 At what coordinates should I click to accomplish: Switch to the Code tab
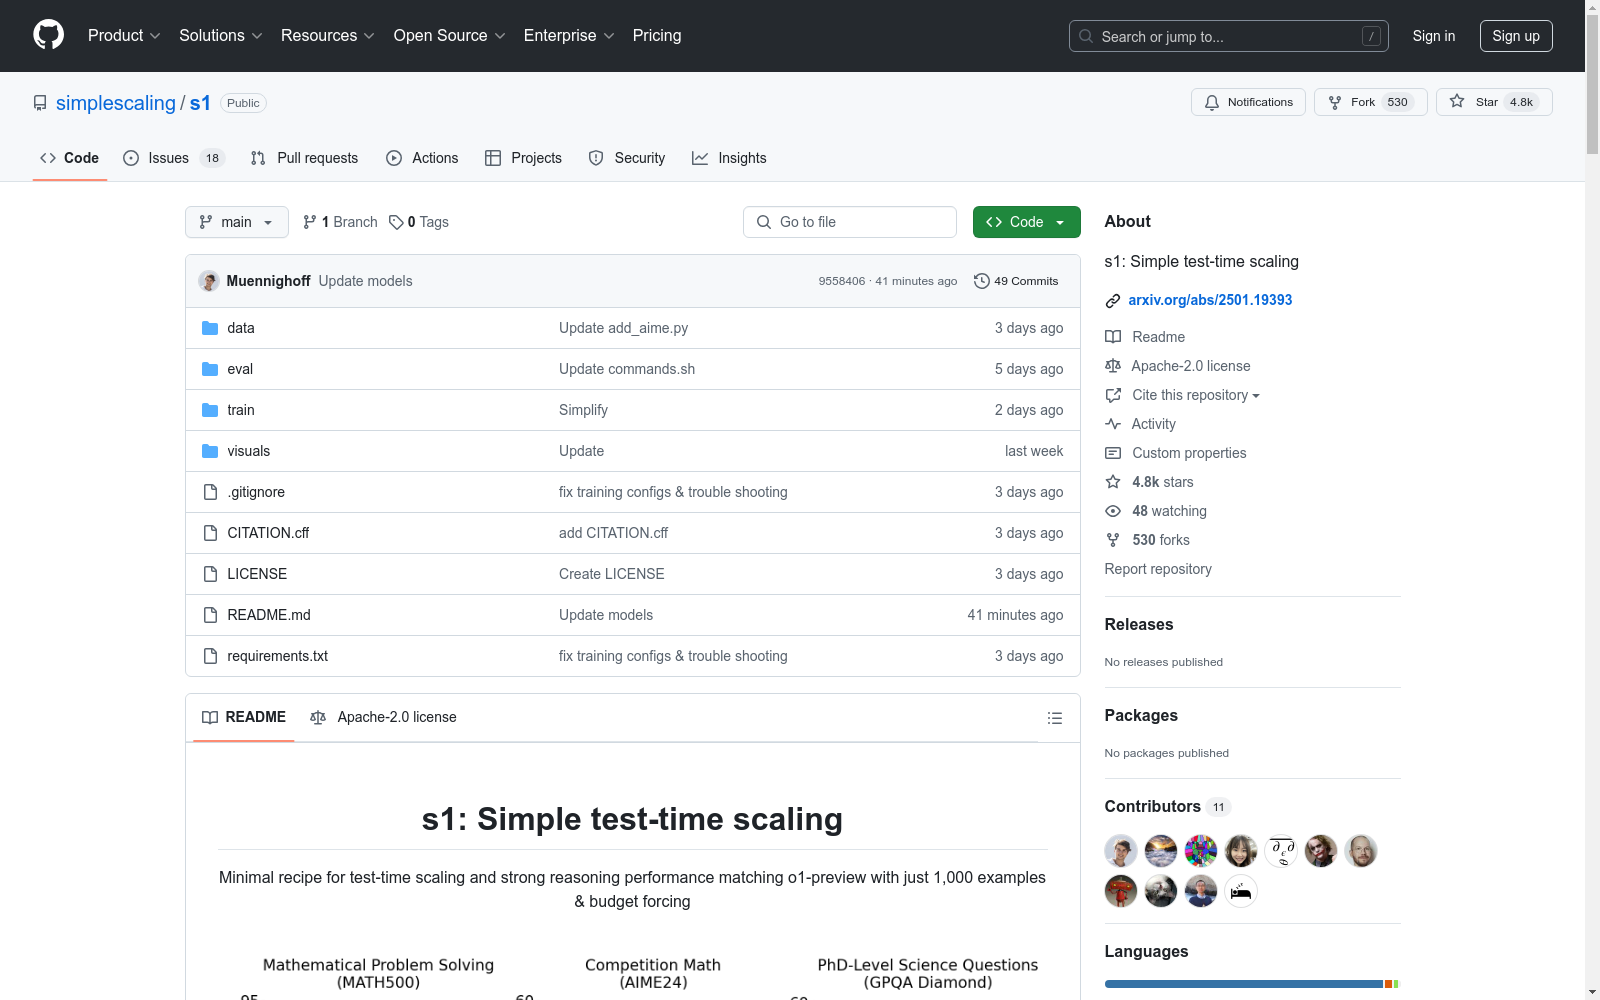70,158
